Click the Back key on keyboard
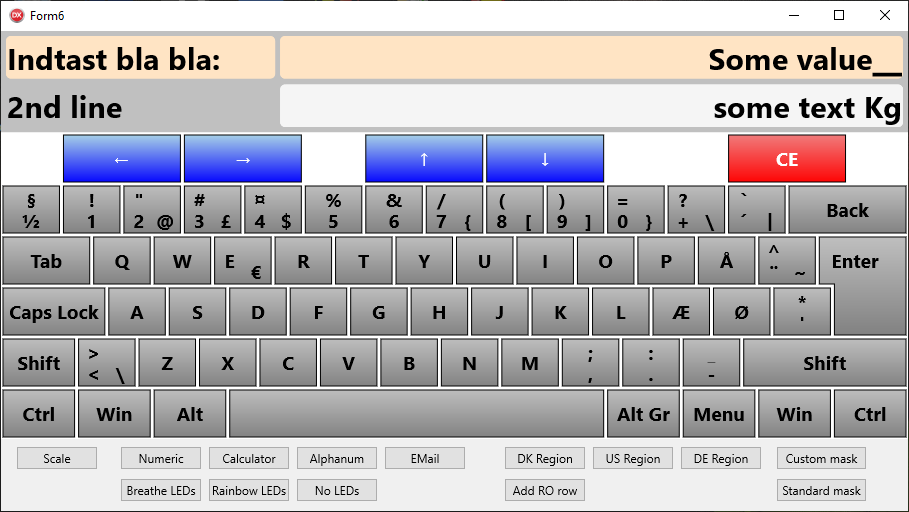The height and width of the screenshot is (512, 909). pos(847,210)
